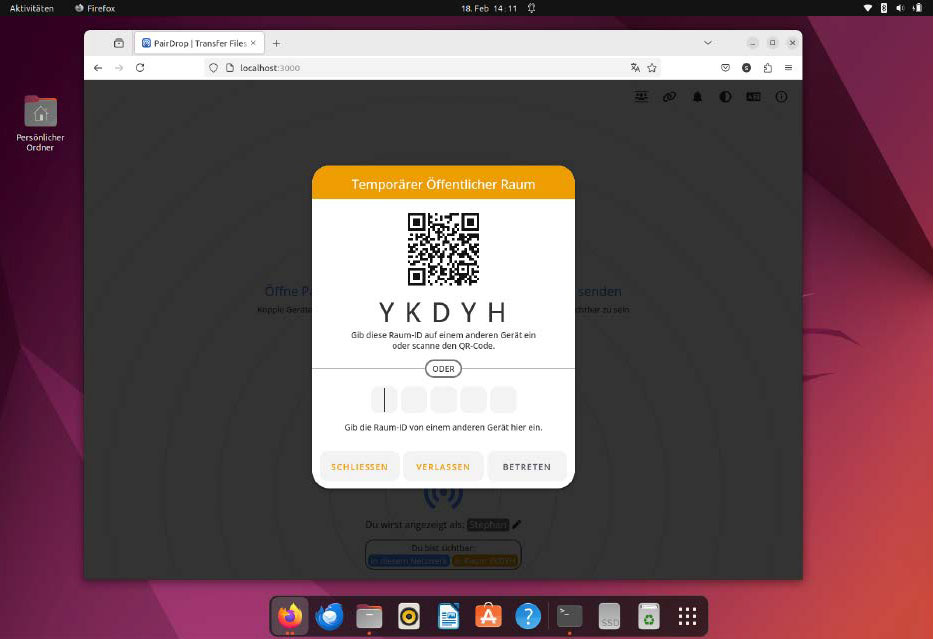Toggle the bookmark star in address bar
Viewport: 934px width, 639px height.
[x=652, y=68]
